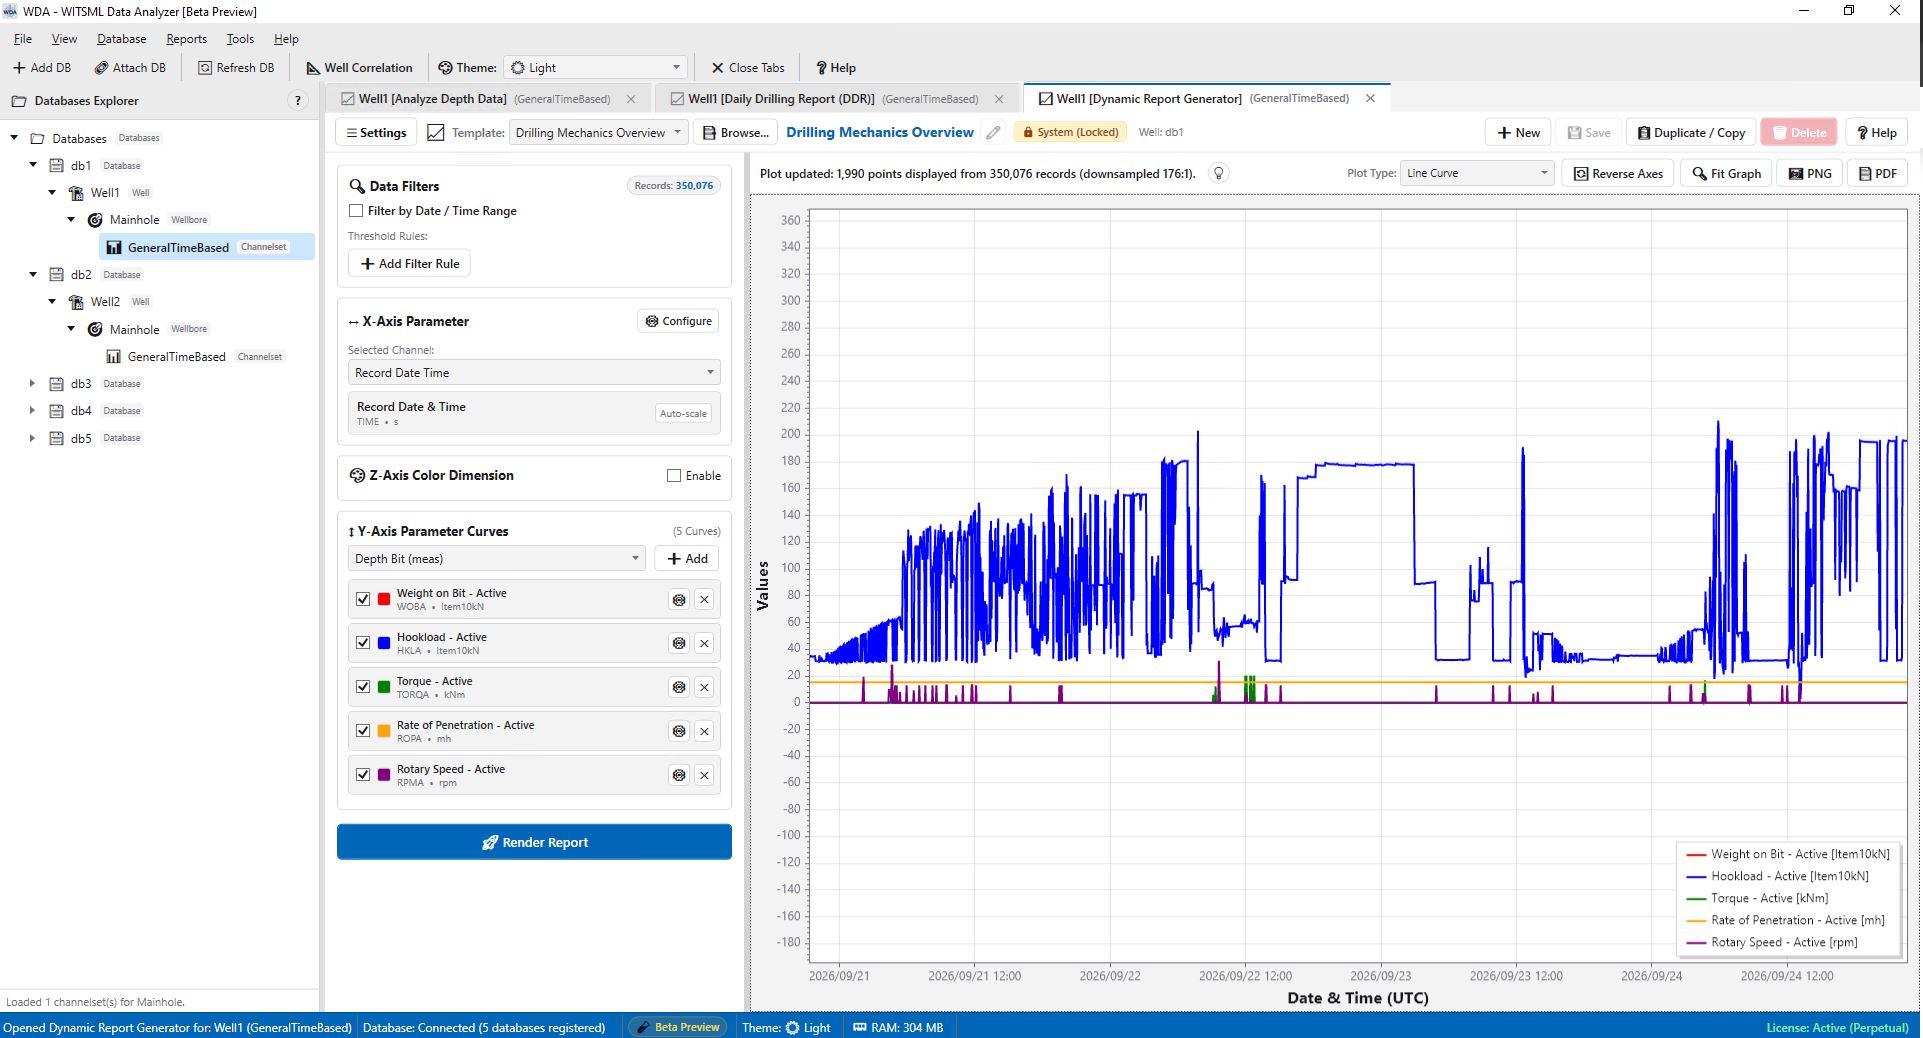
Task: Click the green Torque color swatch
Action: point(384,688)
